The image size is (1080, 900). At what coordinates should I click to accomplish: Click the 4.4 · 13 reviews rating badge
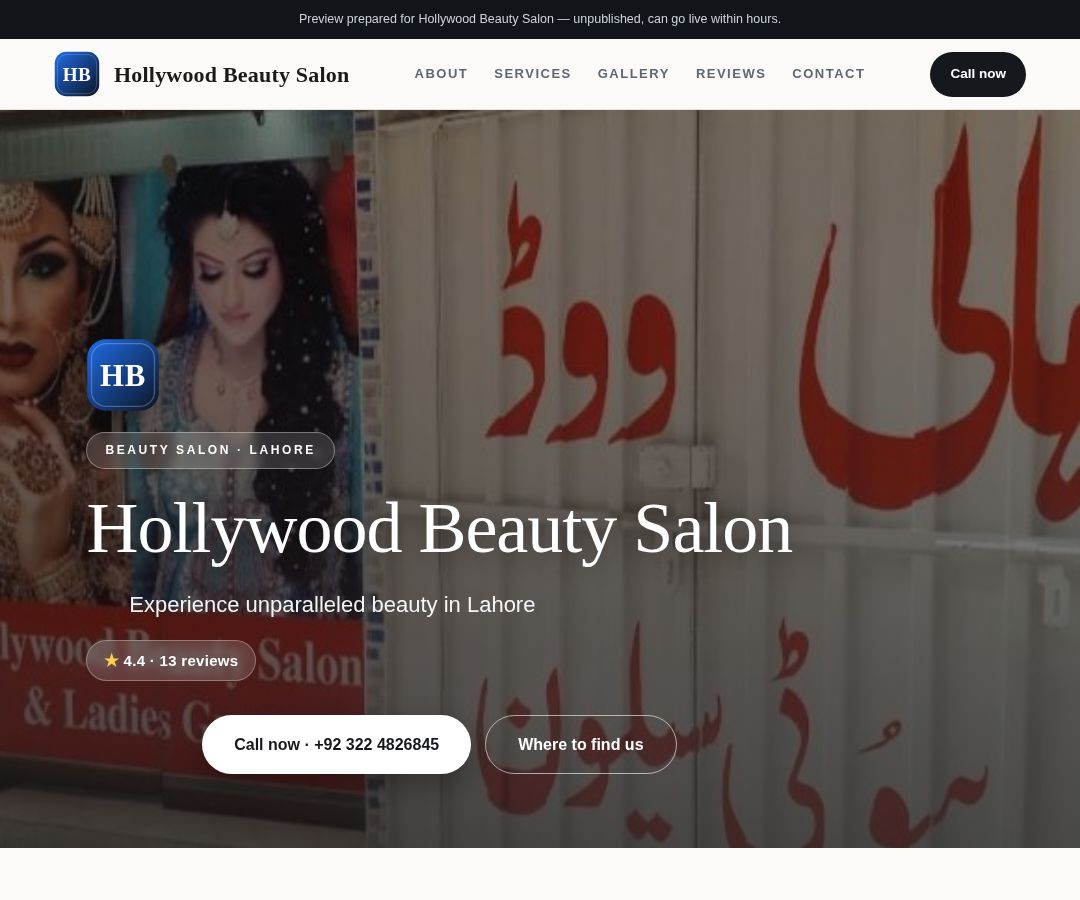171,660
